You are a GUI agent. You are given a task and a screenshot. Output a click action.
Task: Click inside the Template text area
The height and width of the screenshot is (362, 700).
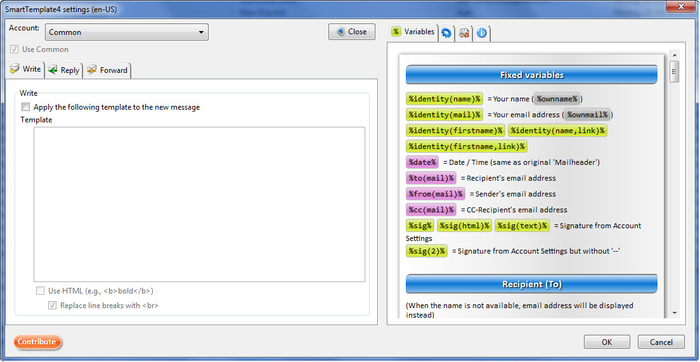(x=199, y=204)
